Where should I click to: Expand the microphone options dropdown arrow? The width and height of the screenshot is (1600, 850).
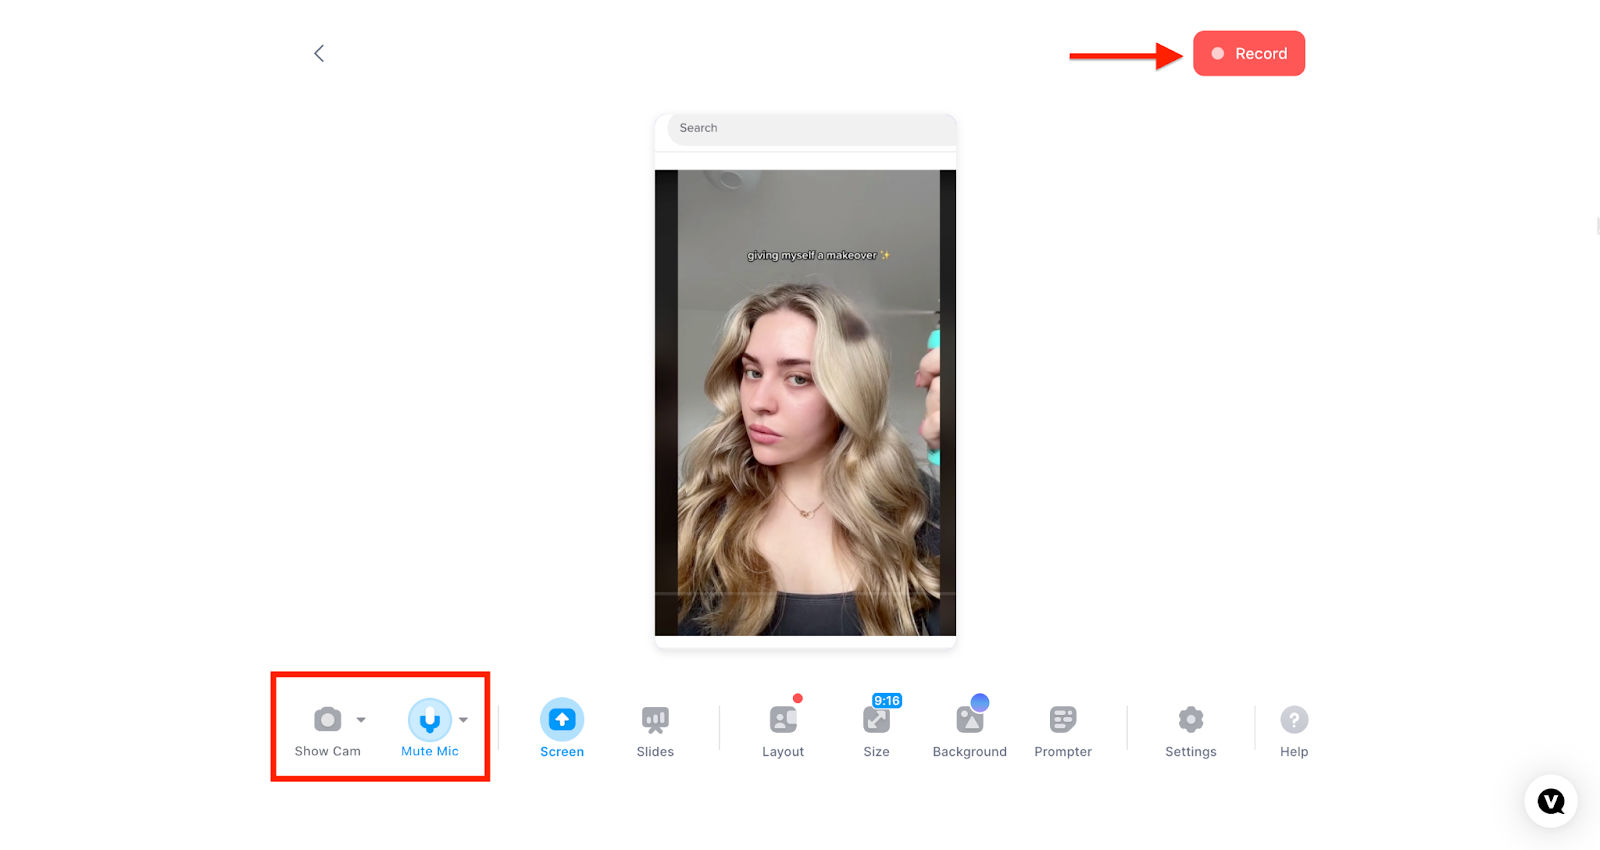(463, 720)
